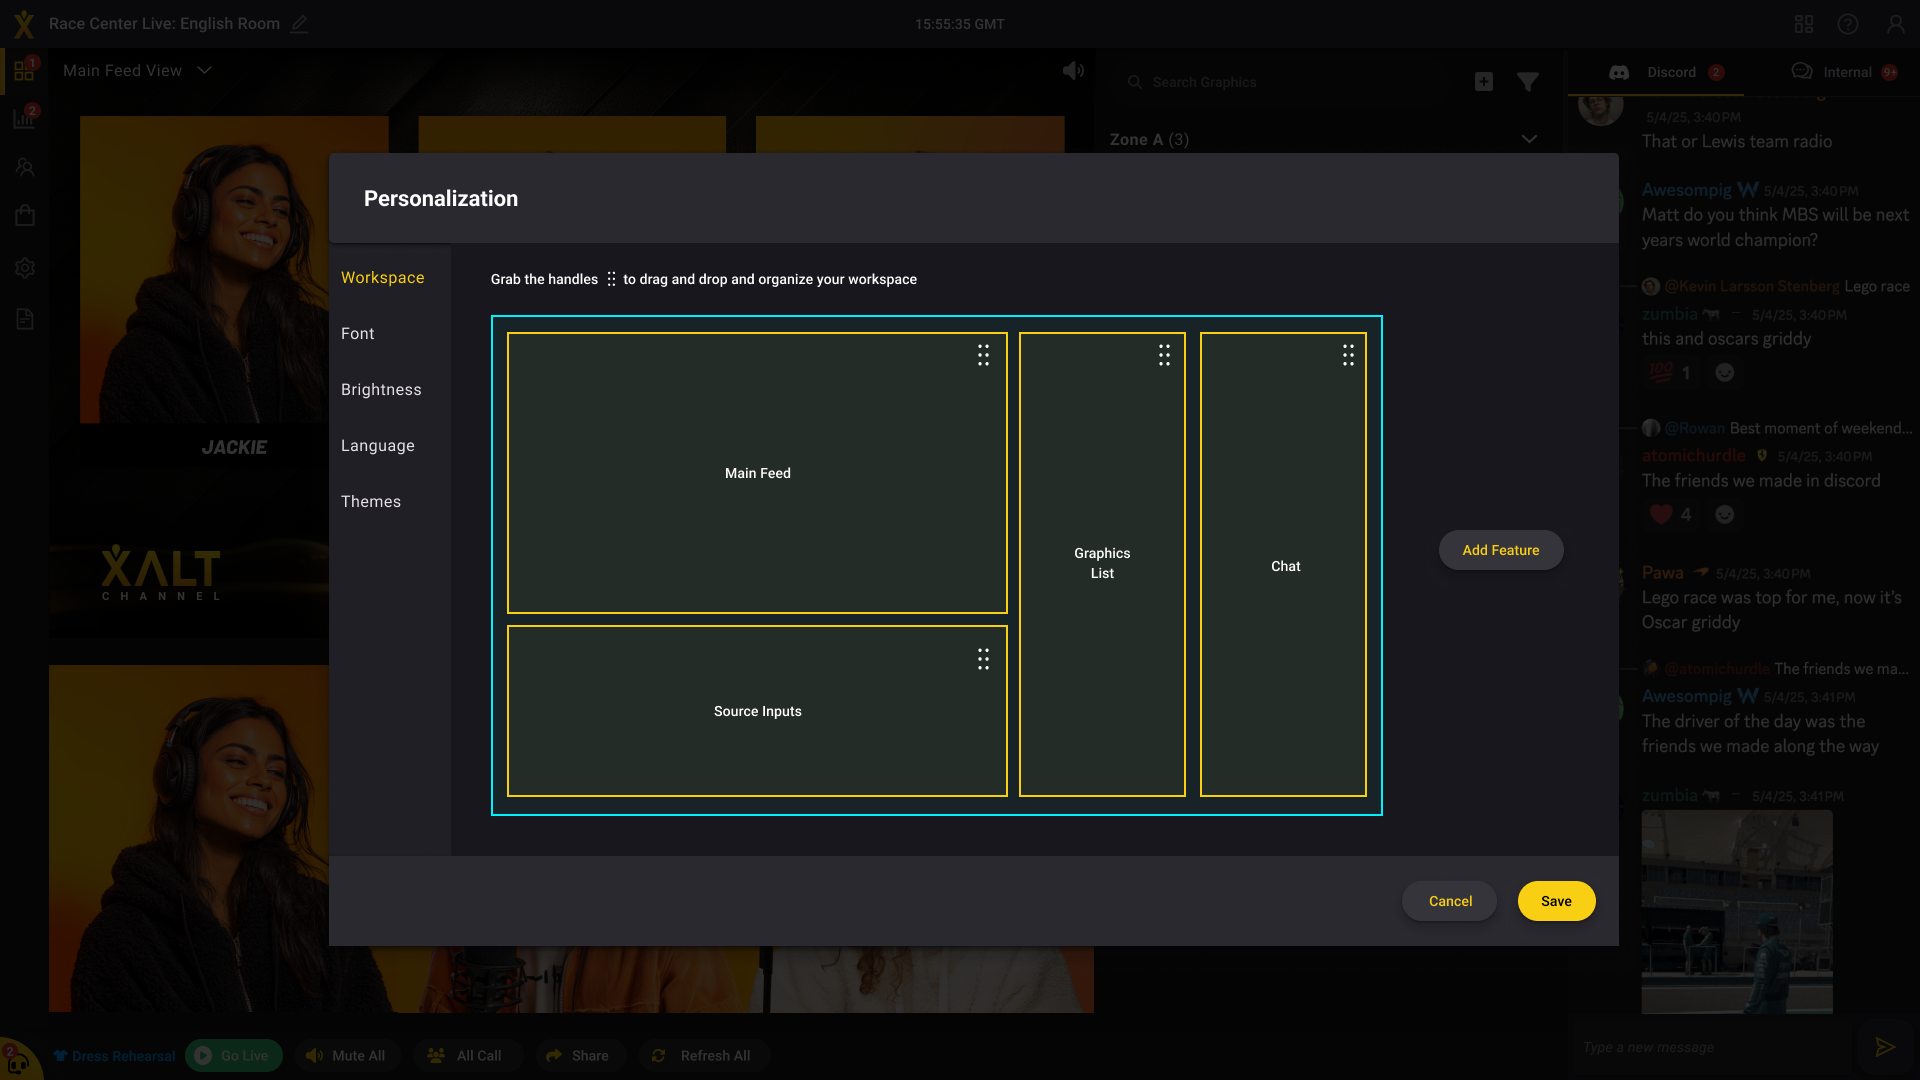Mute the main feed speaker icon
The width and height of the screenshot is (1920, 1080).
(x=1072, y=70)
